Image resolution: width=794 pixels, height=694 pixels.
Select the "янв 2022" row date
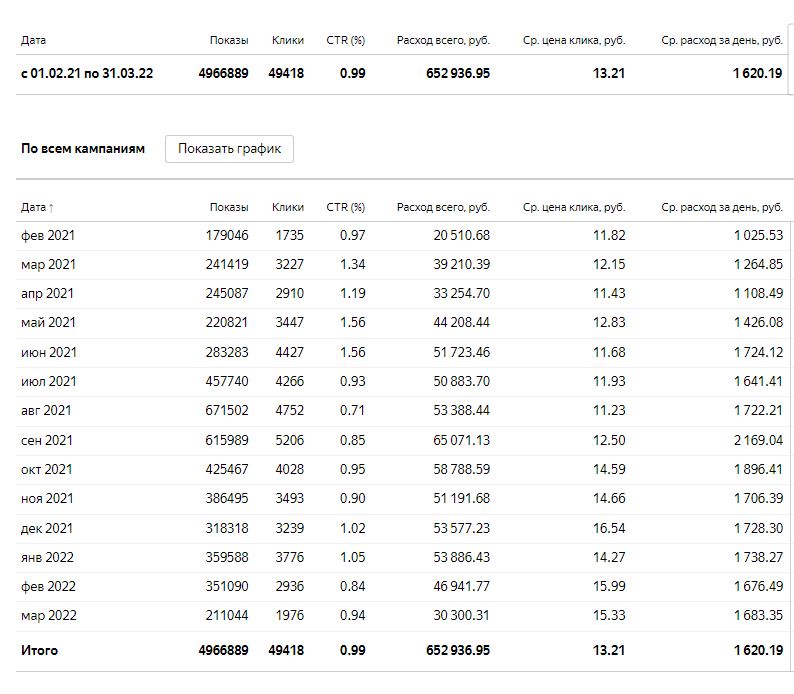tap(48, 557)
